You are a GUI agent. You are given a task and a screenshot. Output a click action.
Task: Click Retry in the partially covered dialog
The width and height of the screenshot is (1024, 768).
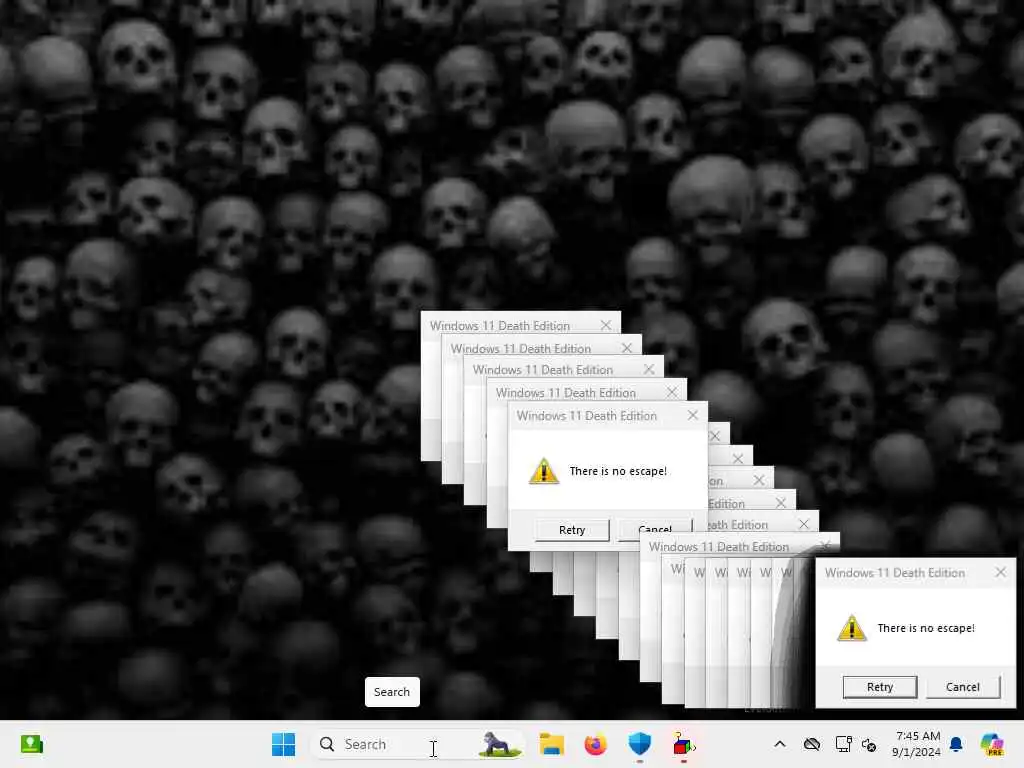(572, 530)
